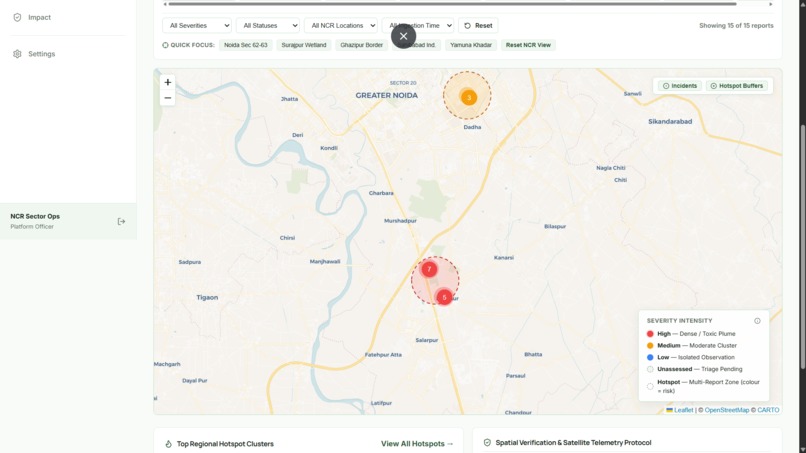Click the High red legend swatch

pos(650,334)
